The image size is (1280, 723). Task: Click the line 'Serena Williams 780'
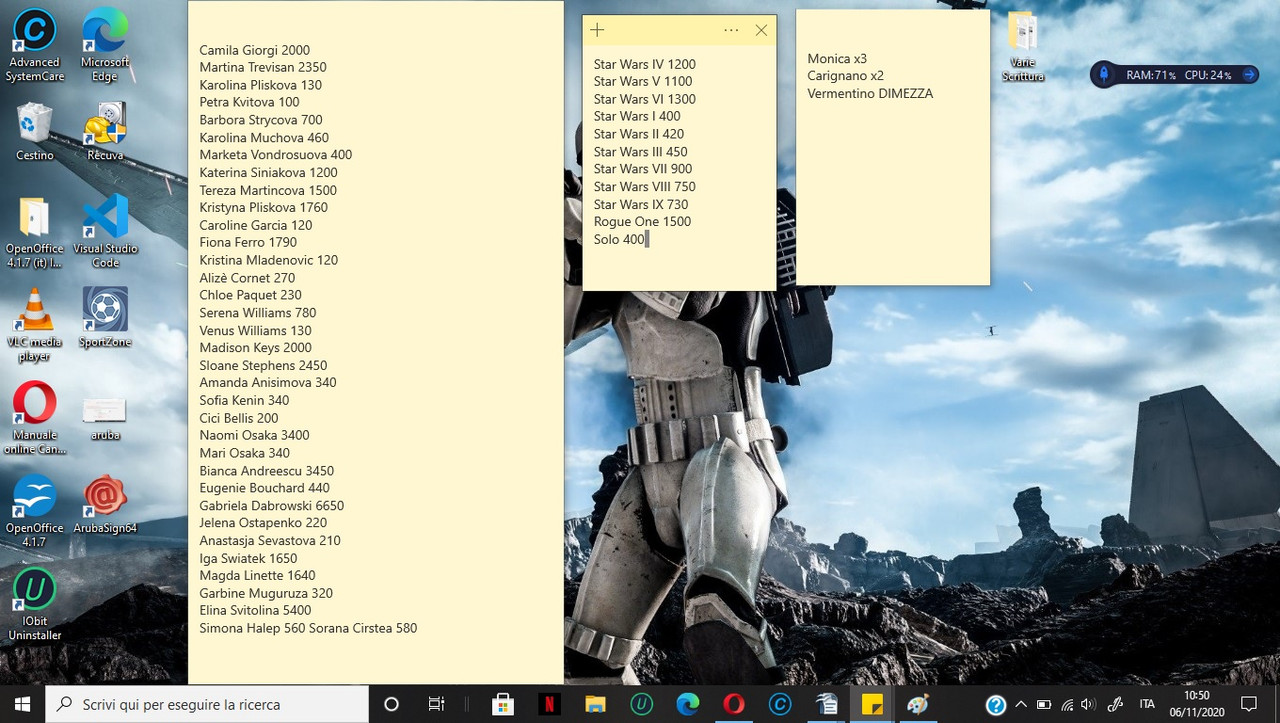pyautogui.click(x=258, y=313)
